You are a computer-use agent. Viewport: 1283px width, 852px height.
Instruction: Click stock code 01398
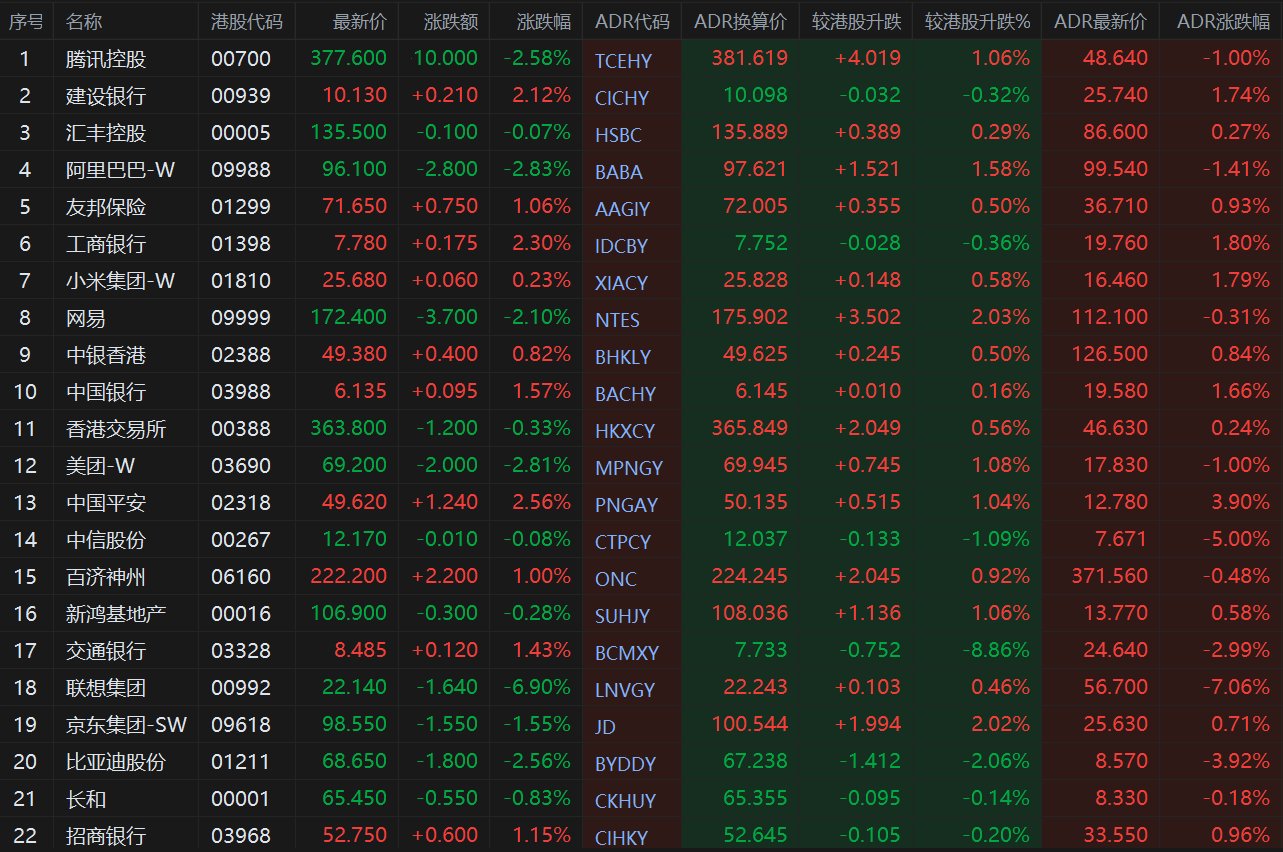click(x=241, y=244)
